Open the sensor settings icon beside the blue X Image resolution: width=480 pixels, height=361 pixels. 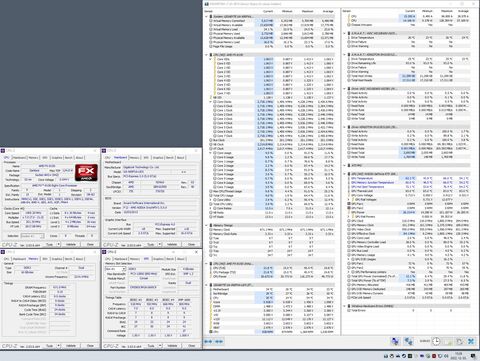pos(459,341)
